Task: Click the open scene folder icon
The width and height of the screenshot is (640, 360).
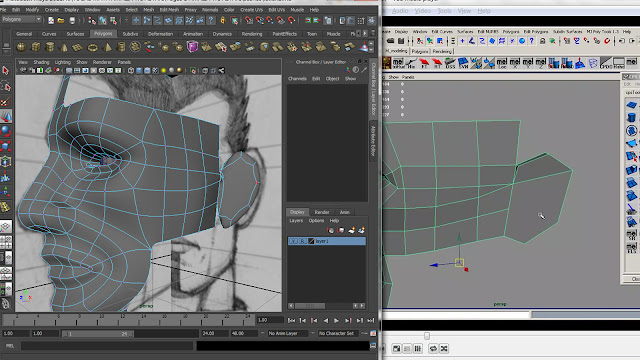Action: 61,20
